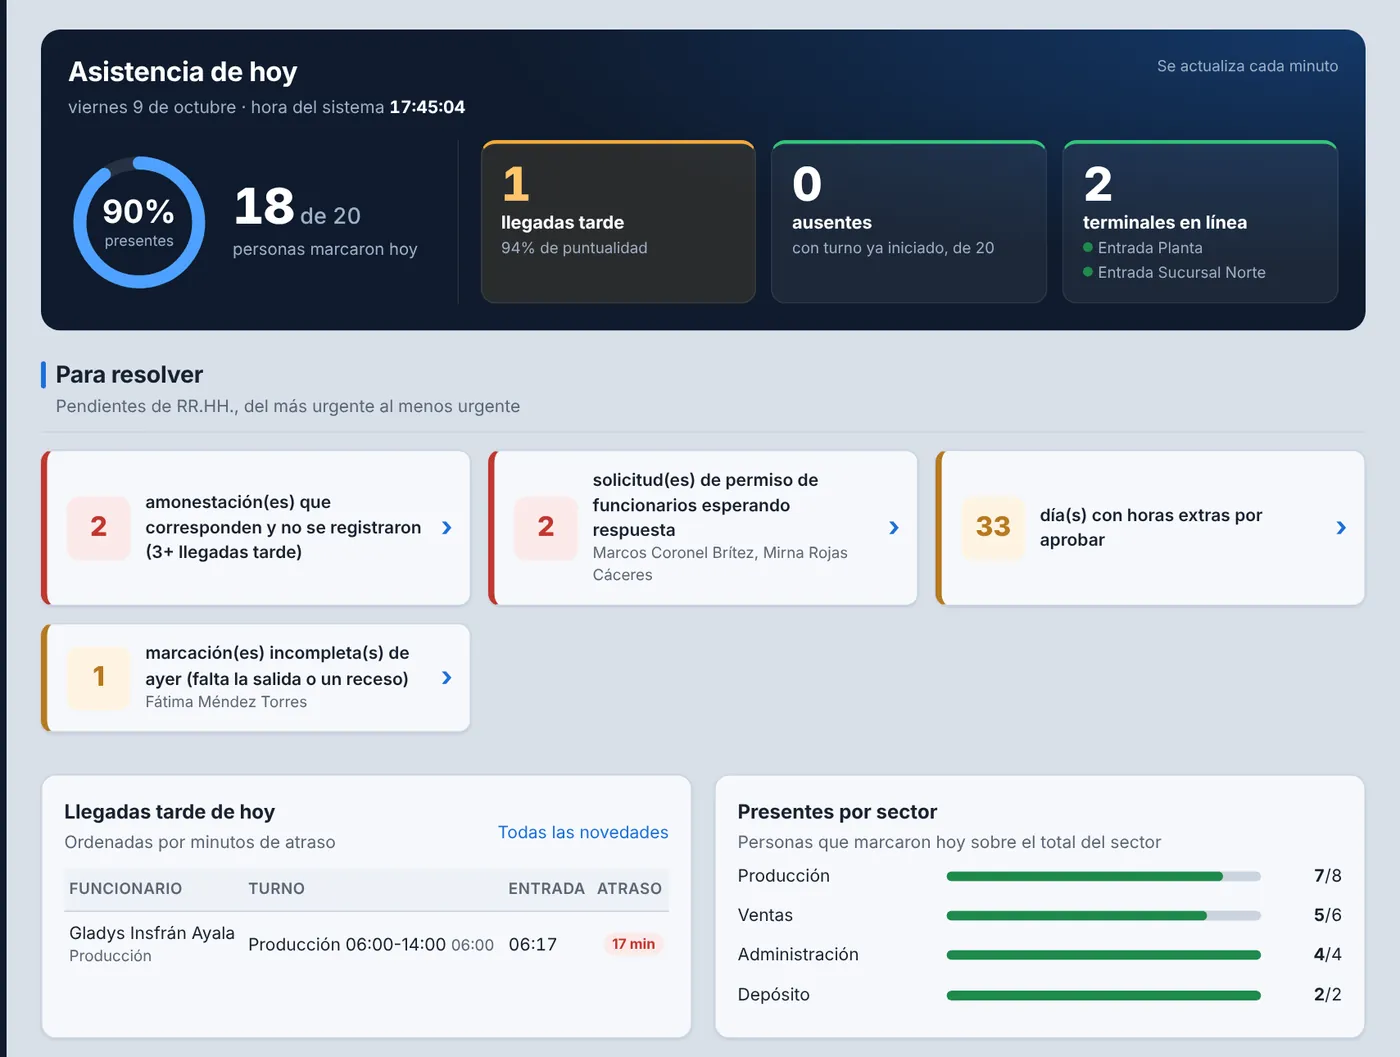1400x1057 pixels.
Task: Open the amonestaciones pending card chevron
Action: click(x=447, y=527)
